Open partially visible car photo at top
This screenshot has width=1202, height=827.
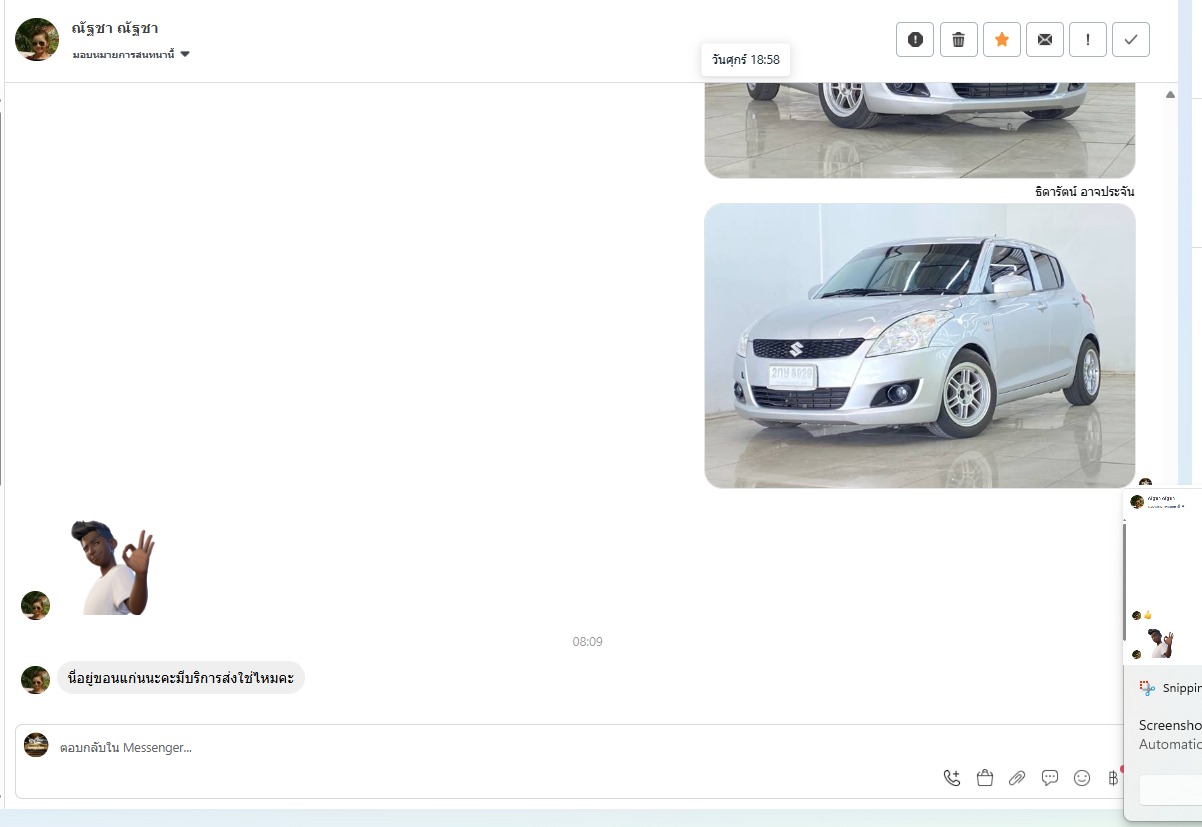[x=920, y=130]
